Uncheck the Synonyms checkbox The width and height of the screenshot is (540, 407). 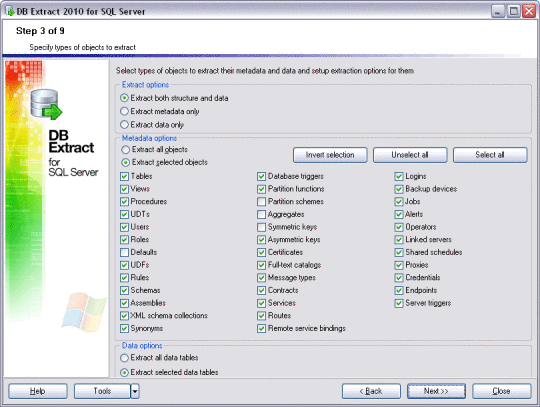point(124,328)
